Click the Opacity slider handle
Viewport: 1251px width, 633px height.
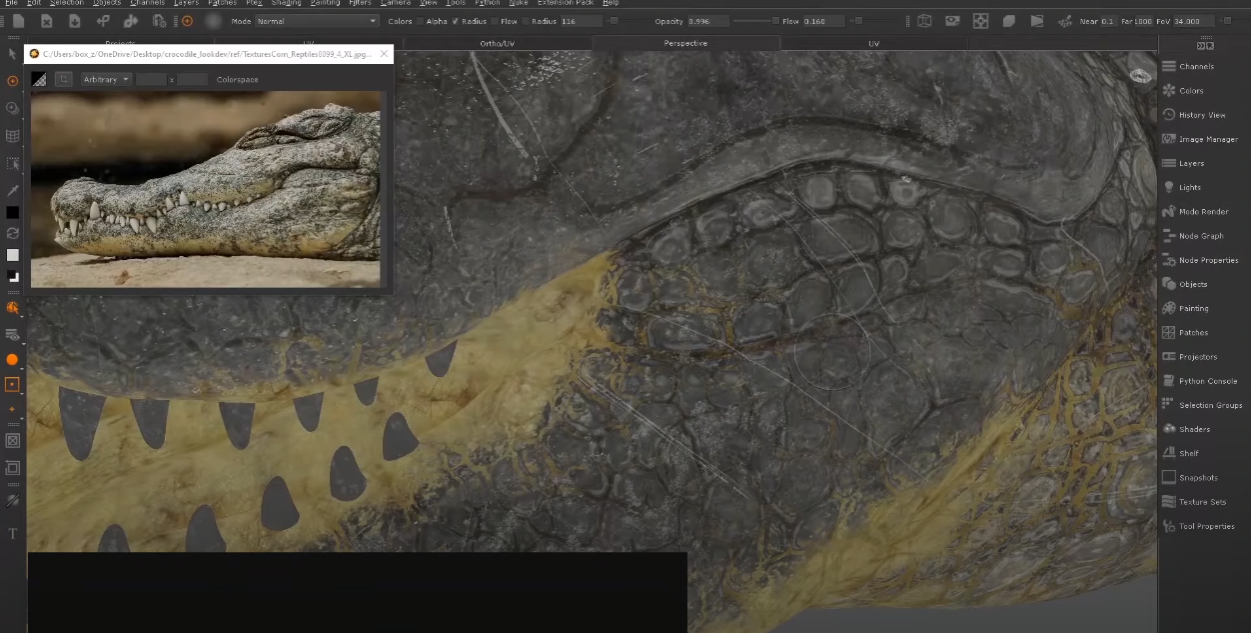point(778,21)
